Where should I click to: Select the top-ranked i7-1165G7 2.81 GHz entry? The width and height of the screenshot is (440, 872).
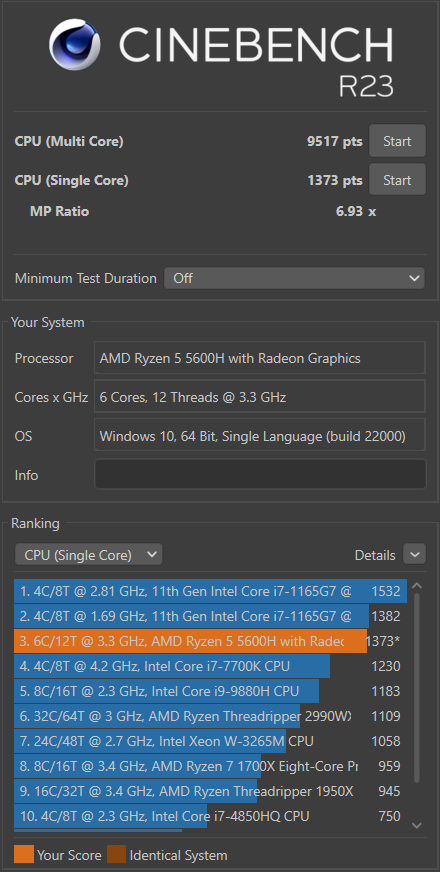210,591
